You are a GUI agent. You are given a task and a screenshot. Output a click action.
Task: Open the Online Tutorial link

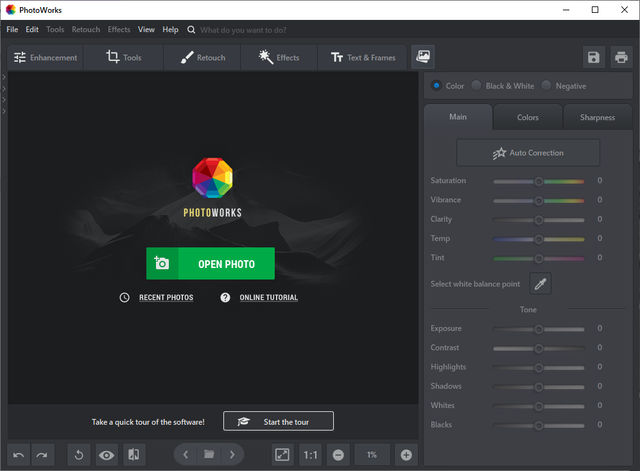[268, 297]
